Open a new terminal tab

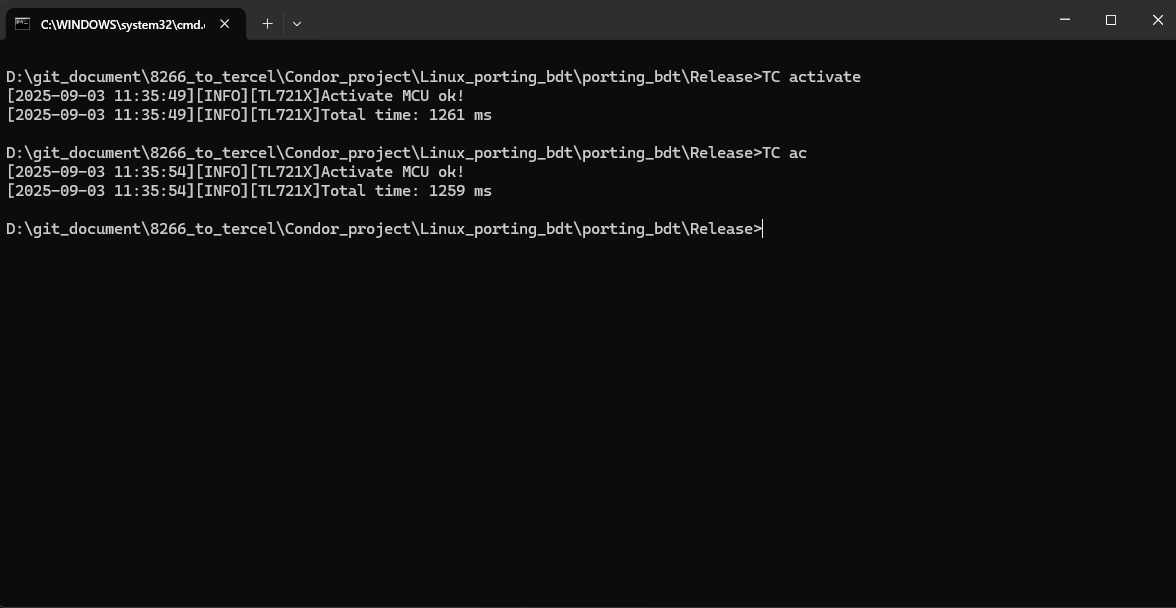click(267, 24)
